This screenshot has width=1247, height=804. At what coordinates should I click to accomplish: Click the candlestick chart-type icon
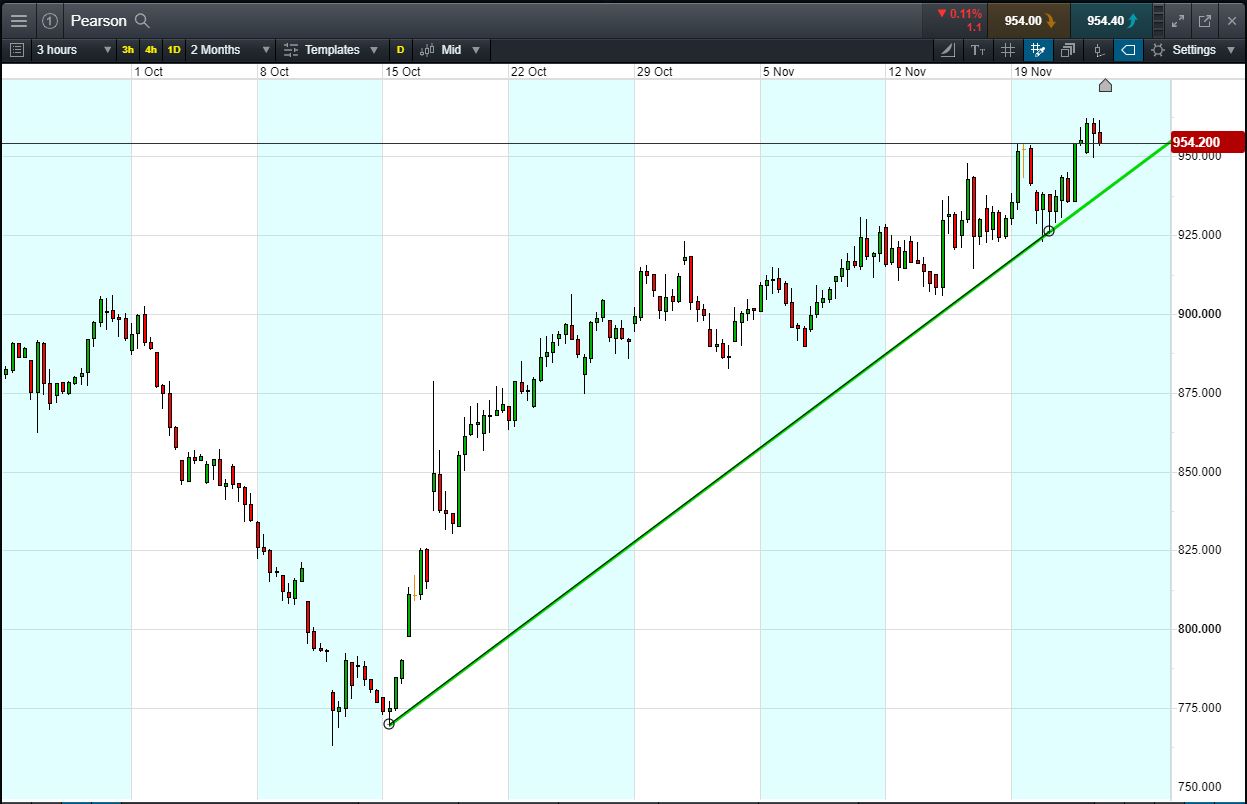(427, 49)
